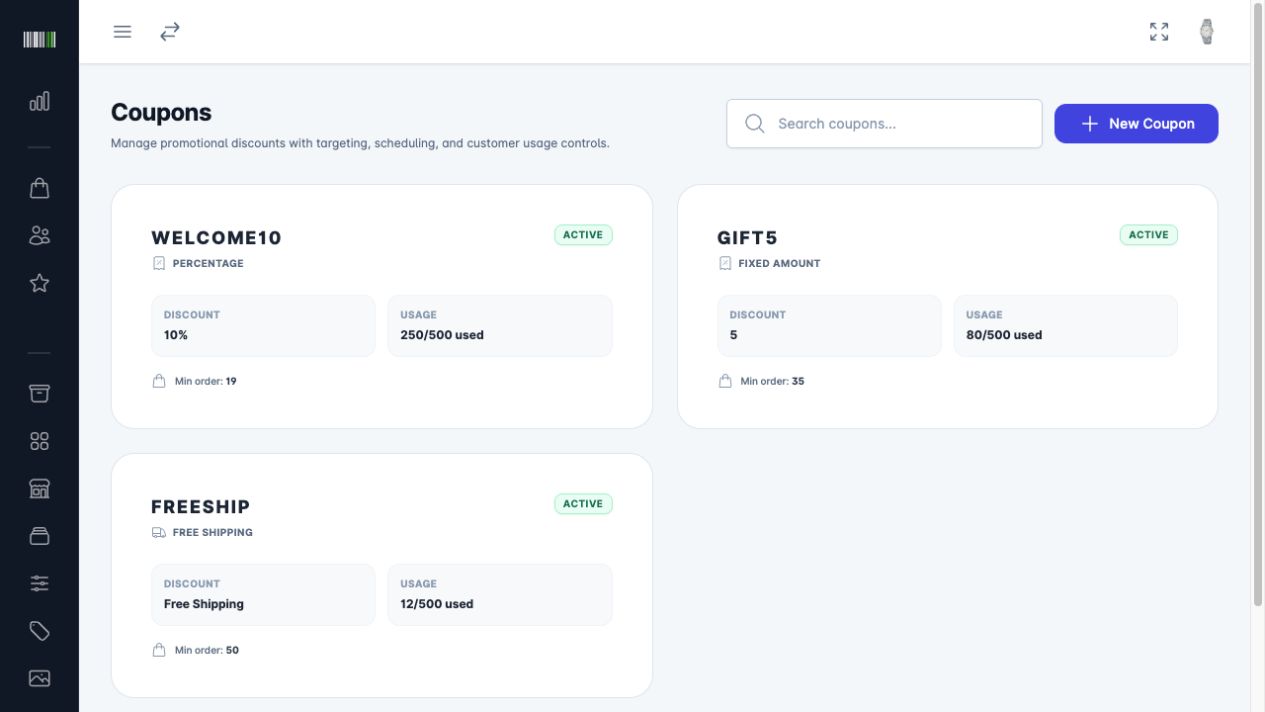
Task: Select the 80/500 used usage box
Action: click(1065, 326)
